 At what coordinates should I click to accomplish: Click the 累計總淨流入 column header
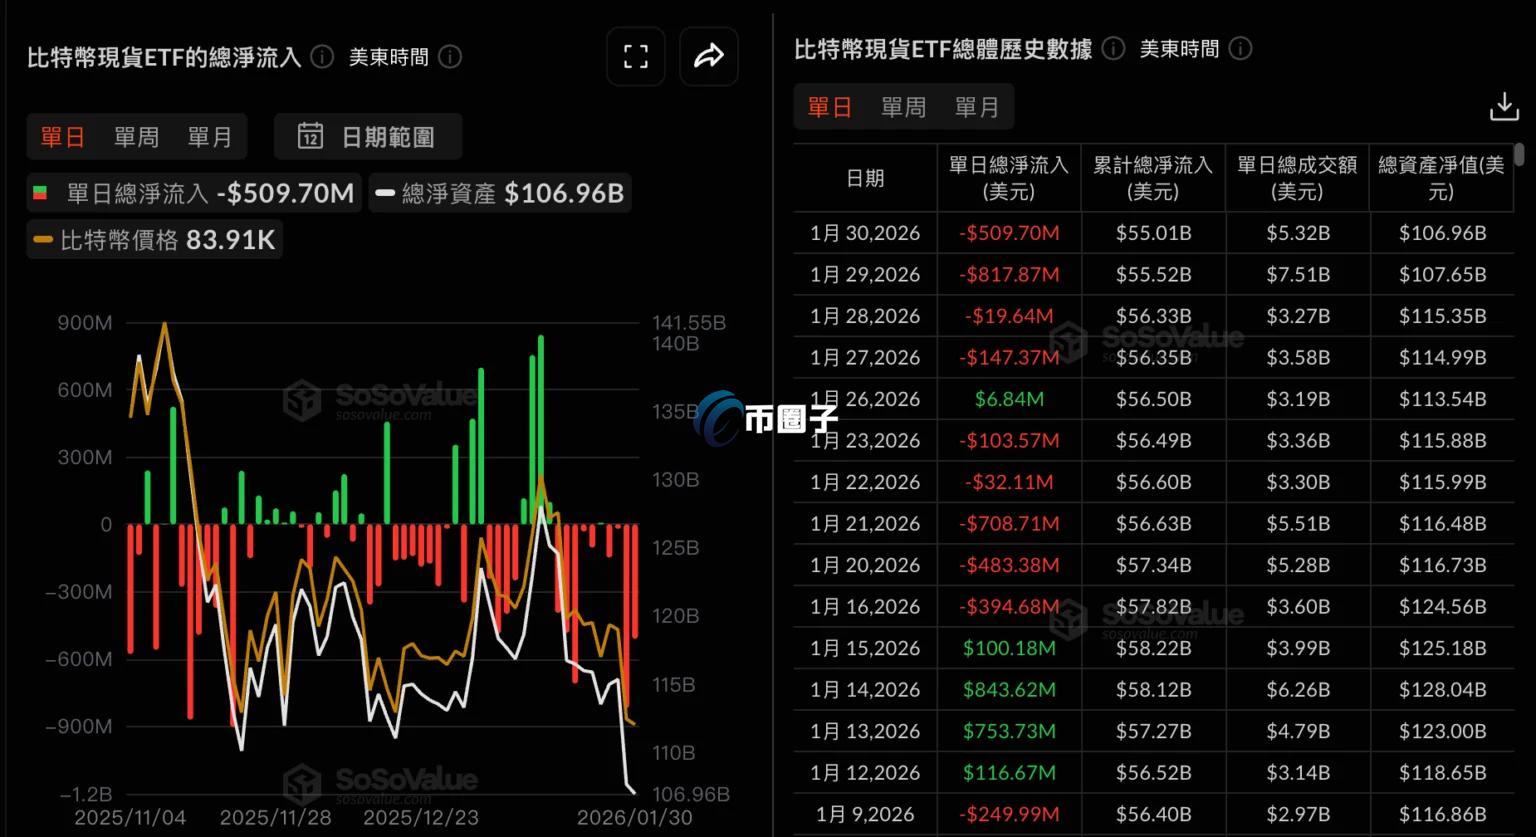coord(1152,178)
